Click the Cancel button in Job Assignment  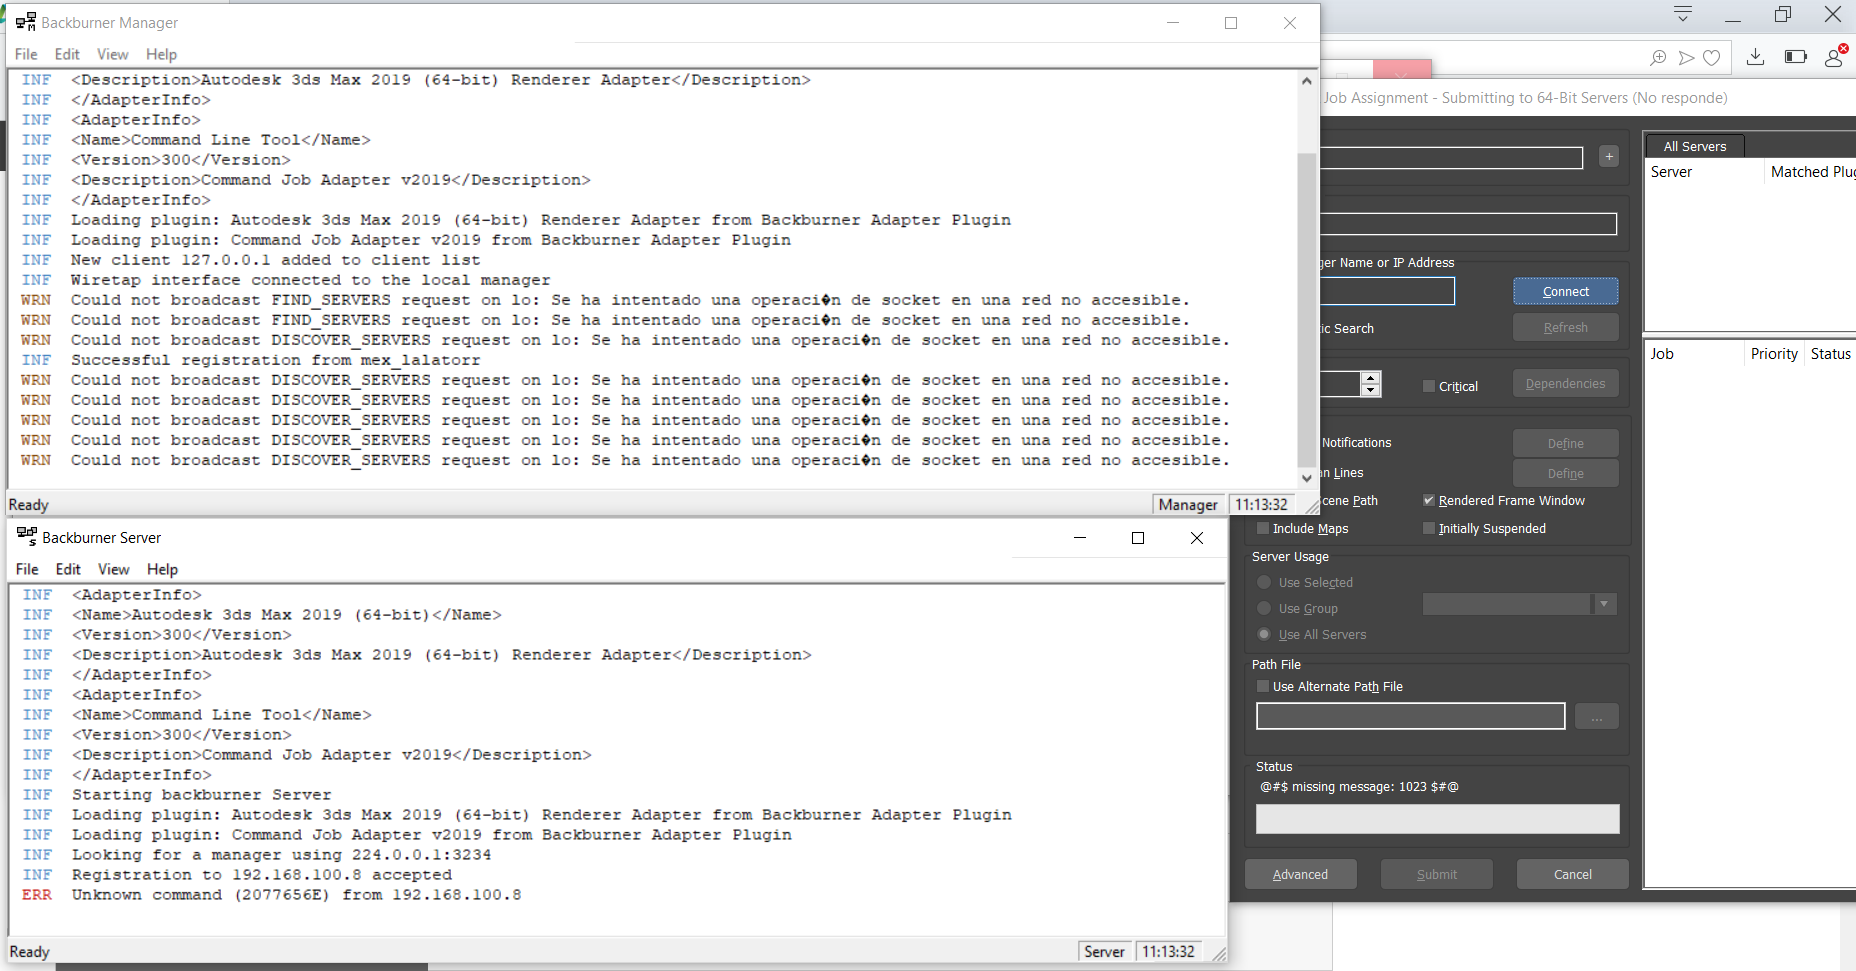1572,874
